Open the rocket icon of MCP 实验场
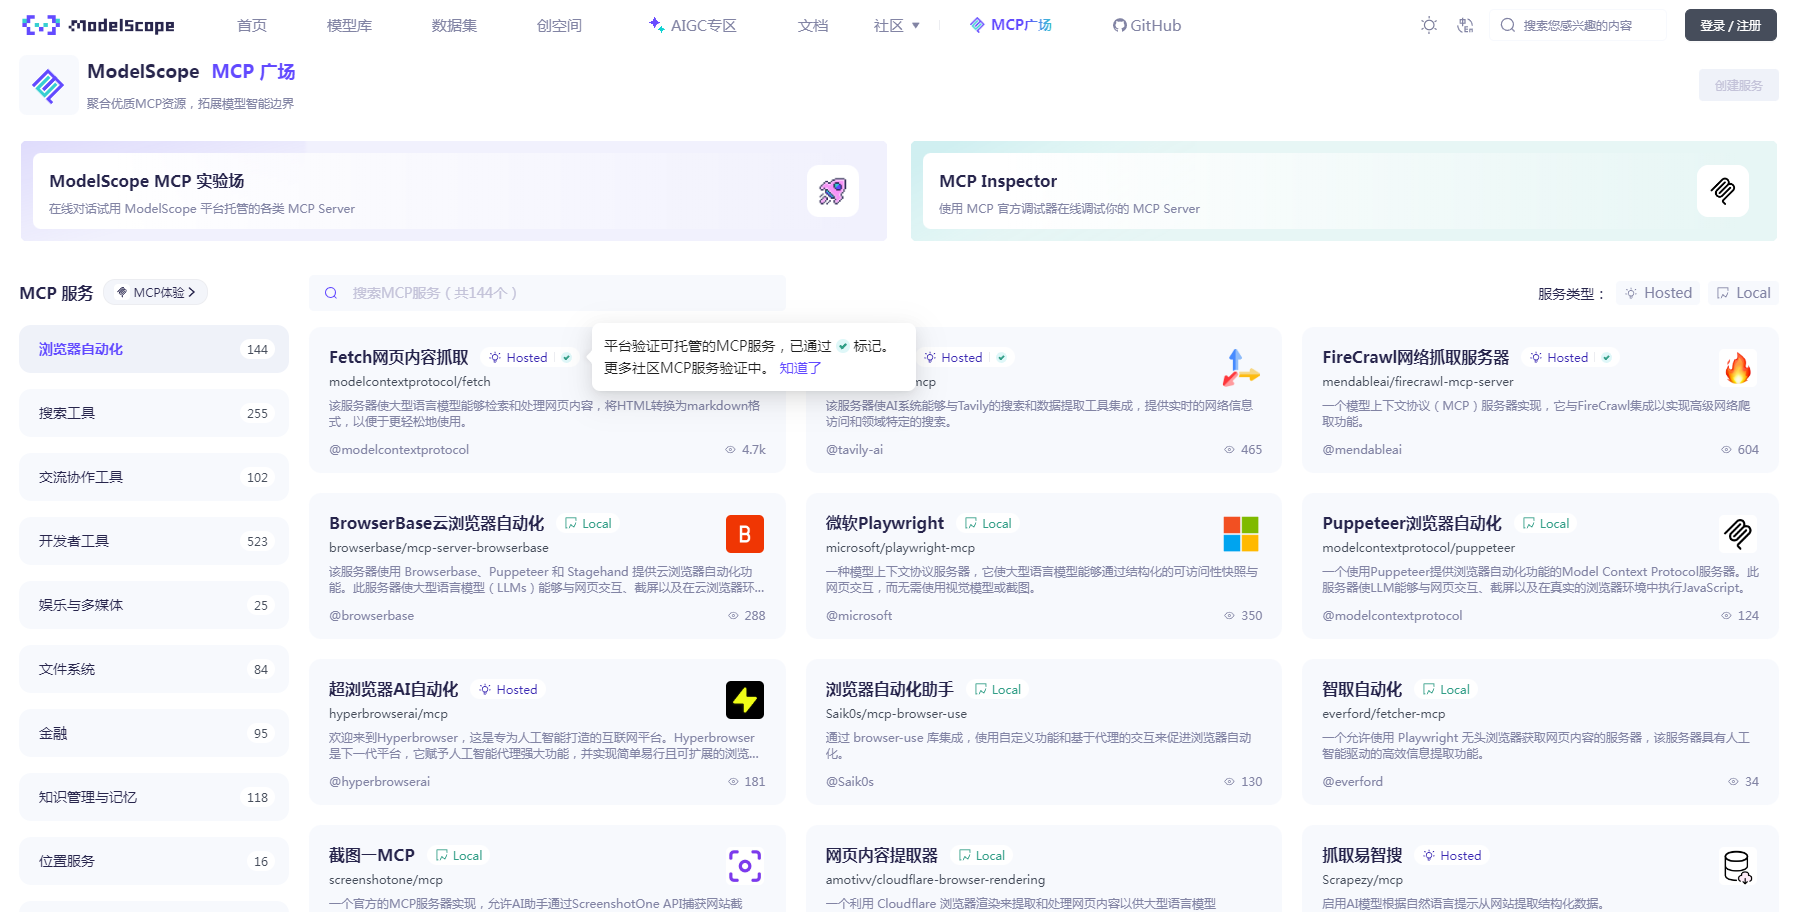1807x912 pixels. point(832,191)
